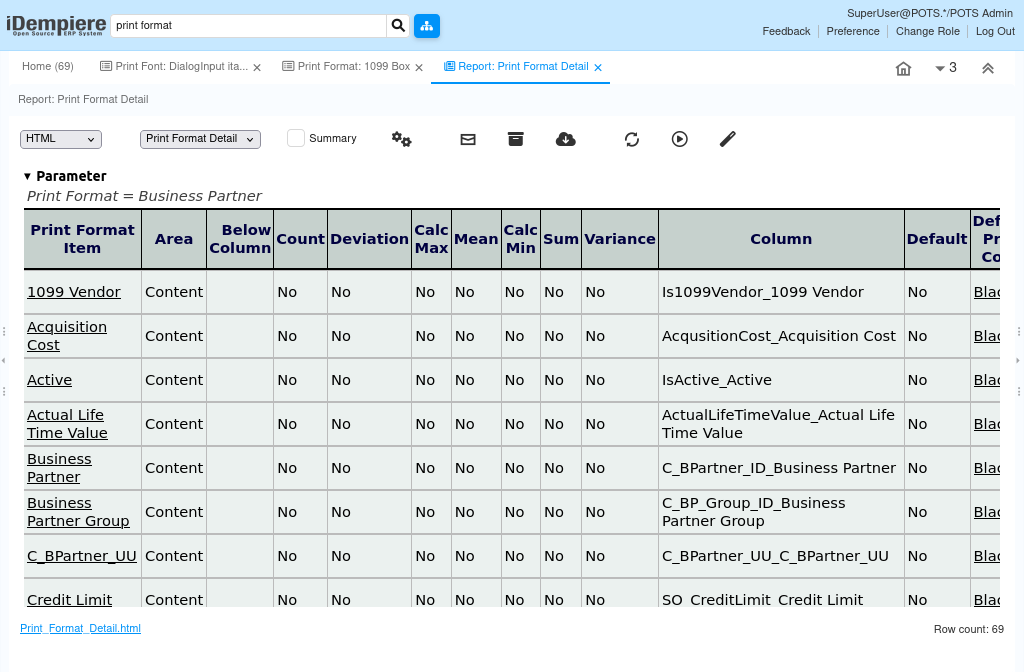Open the Business Partner Group link
This screenshot has height=672, width=1024.
click(x=78, y=512)
